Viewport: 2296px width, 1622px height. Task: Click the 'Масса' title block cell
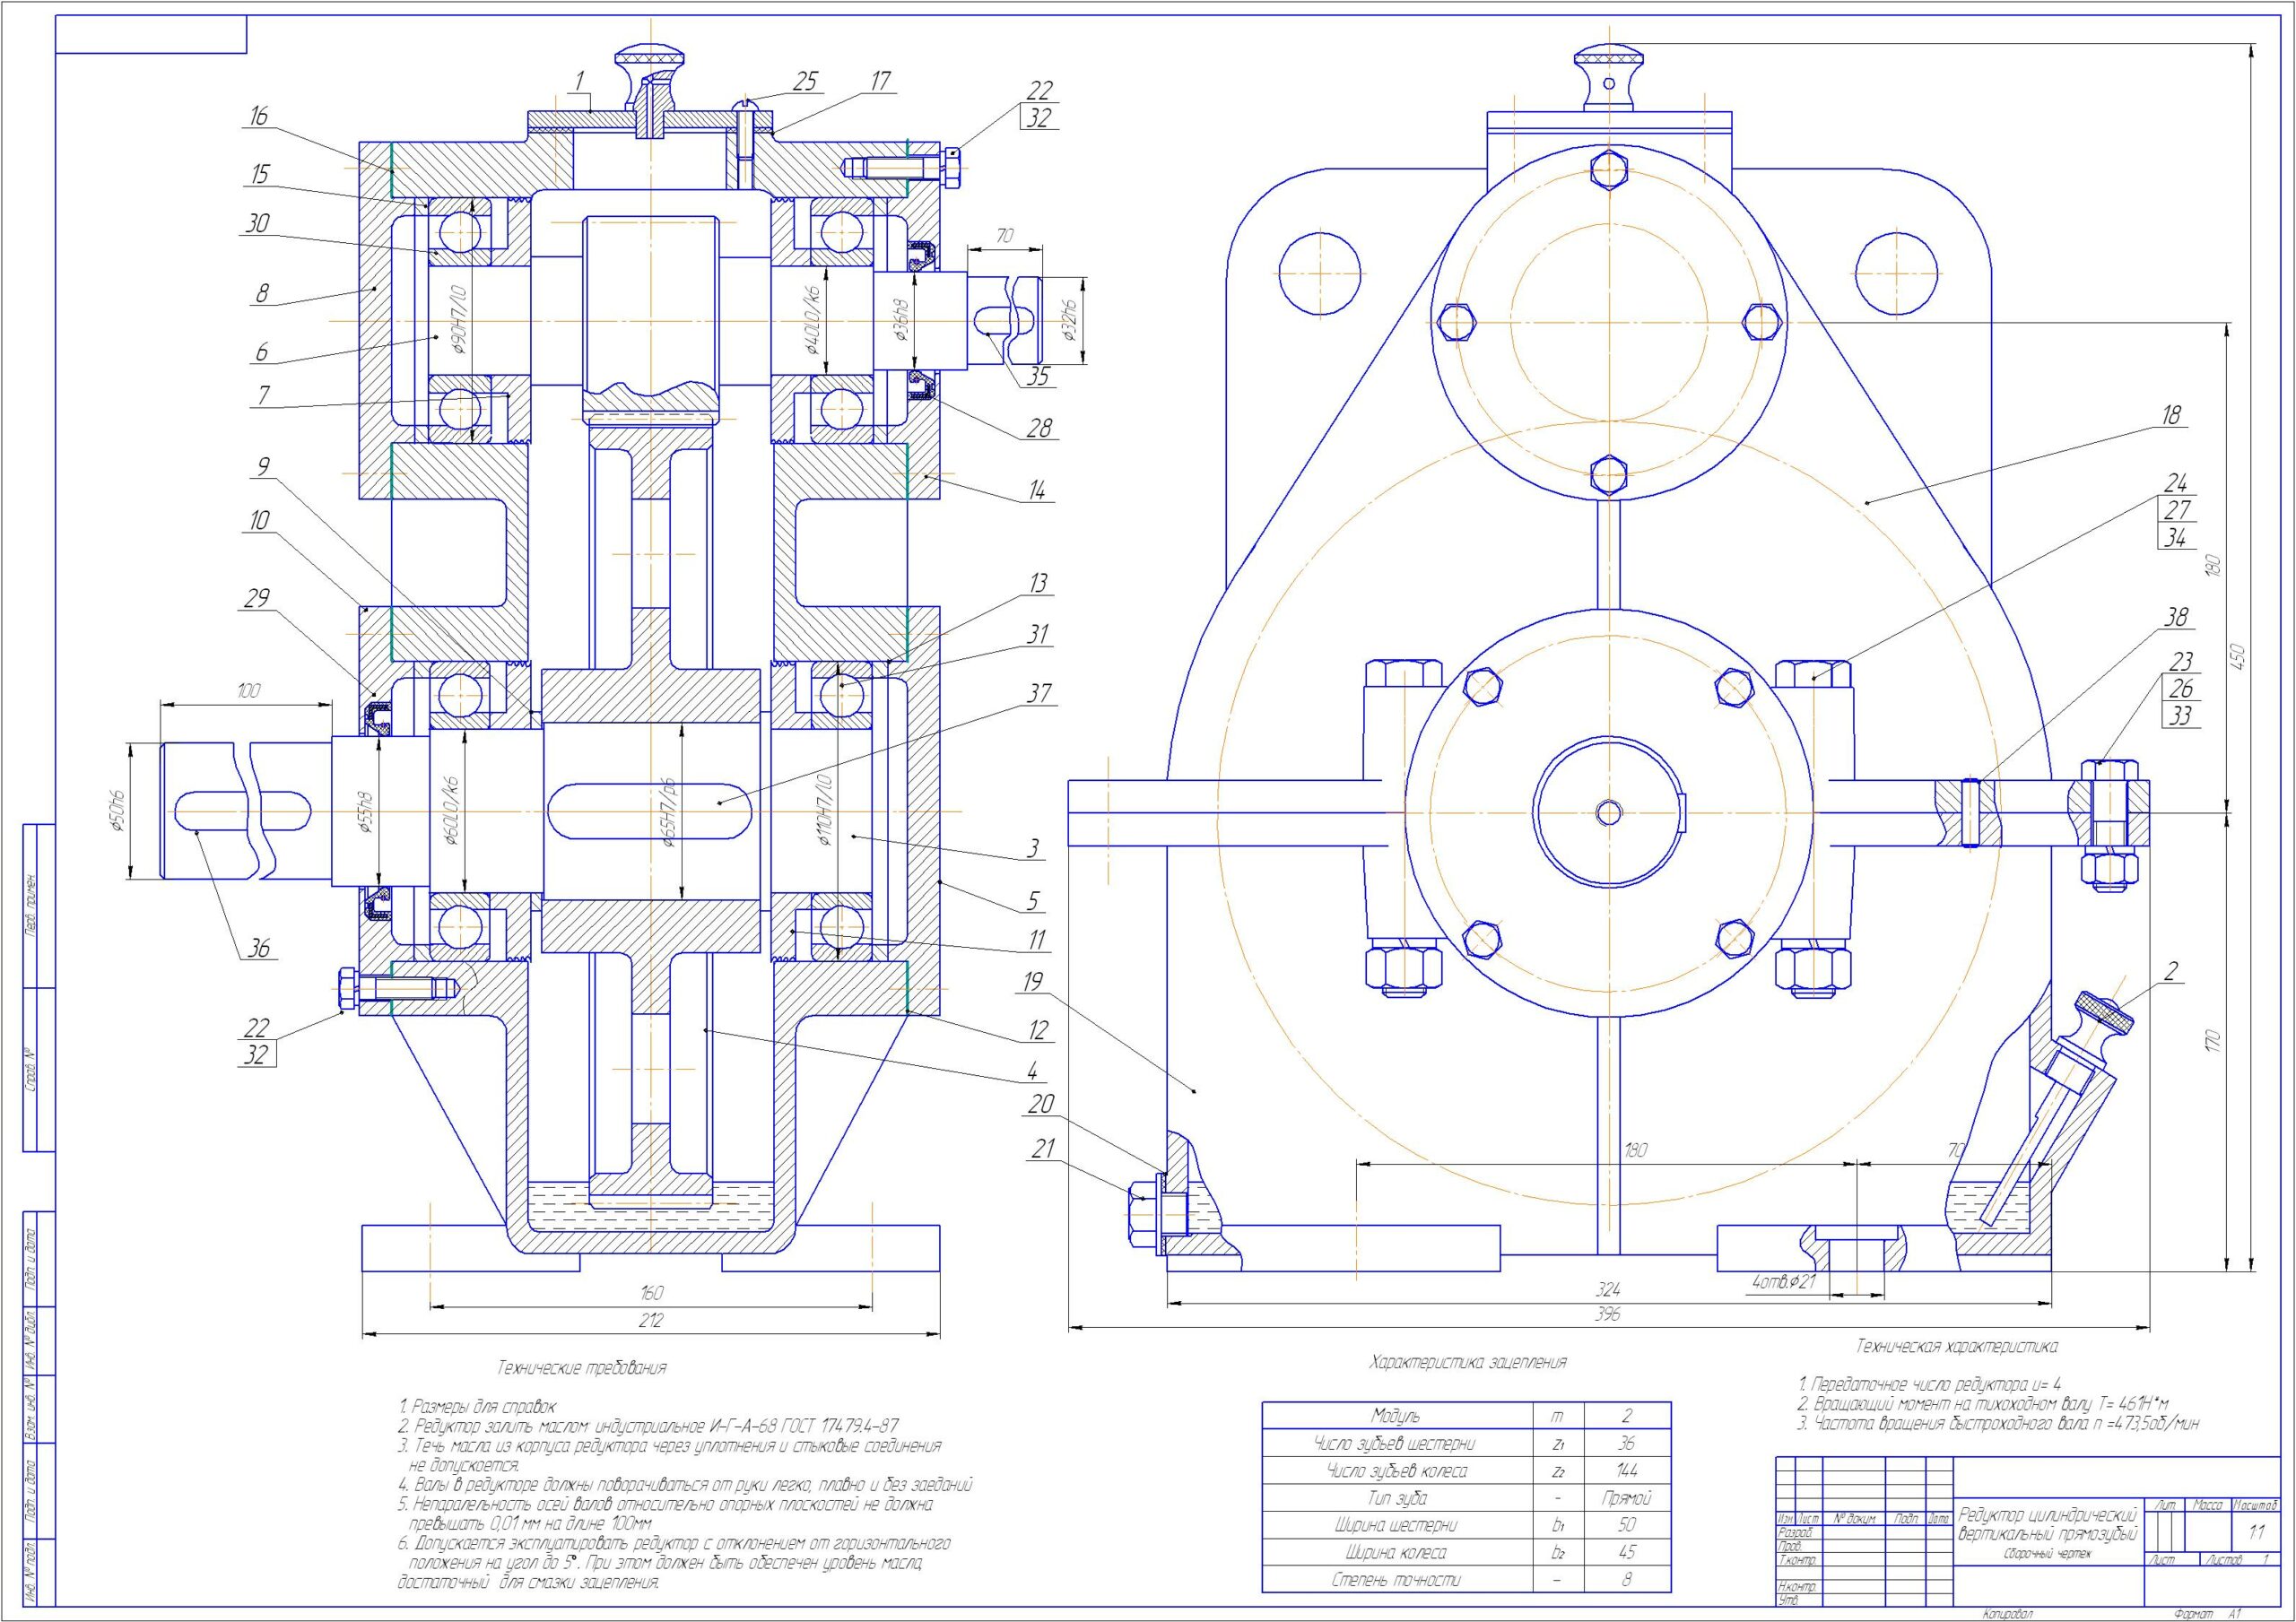[2208, 1505]
